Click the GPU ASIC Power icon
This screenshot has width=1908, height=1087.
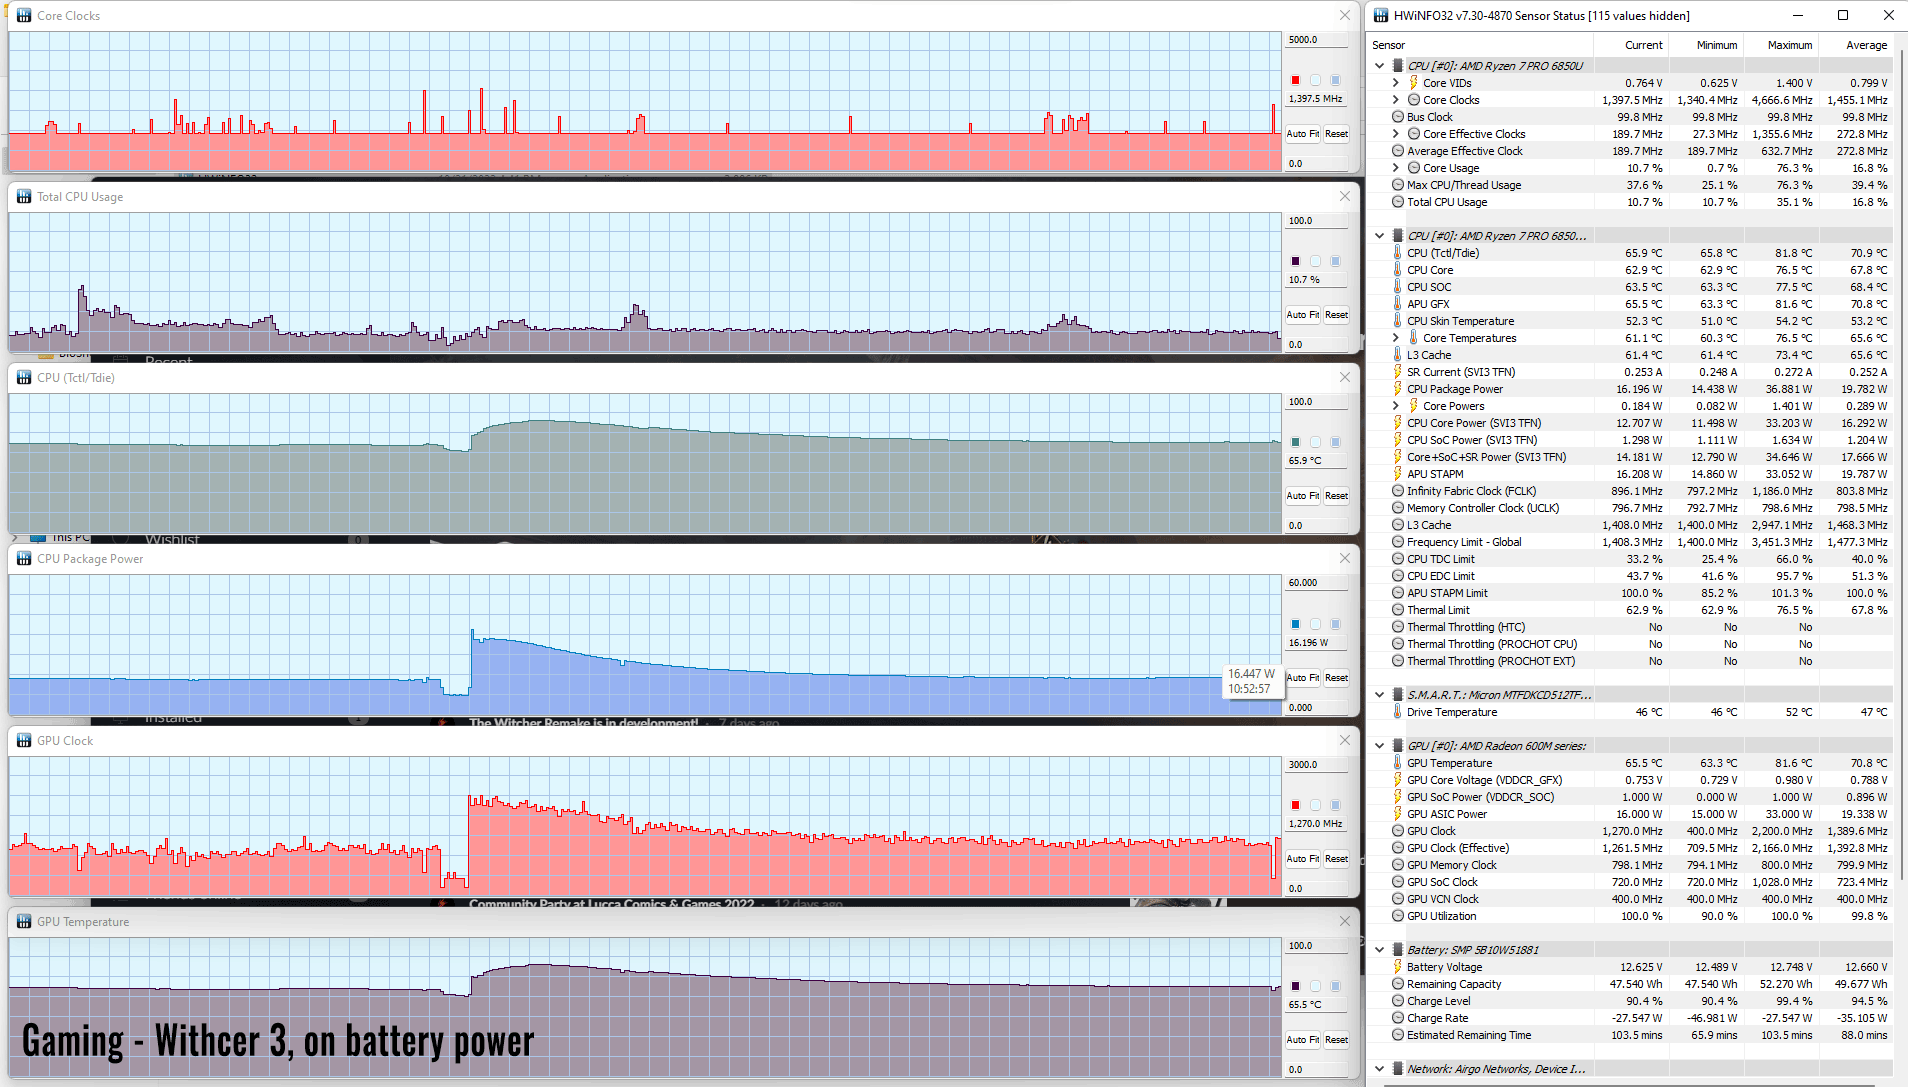[1398, 814]
